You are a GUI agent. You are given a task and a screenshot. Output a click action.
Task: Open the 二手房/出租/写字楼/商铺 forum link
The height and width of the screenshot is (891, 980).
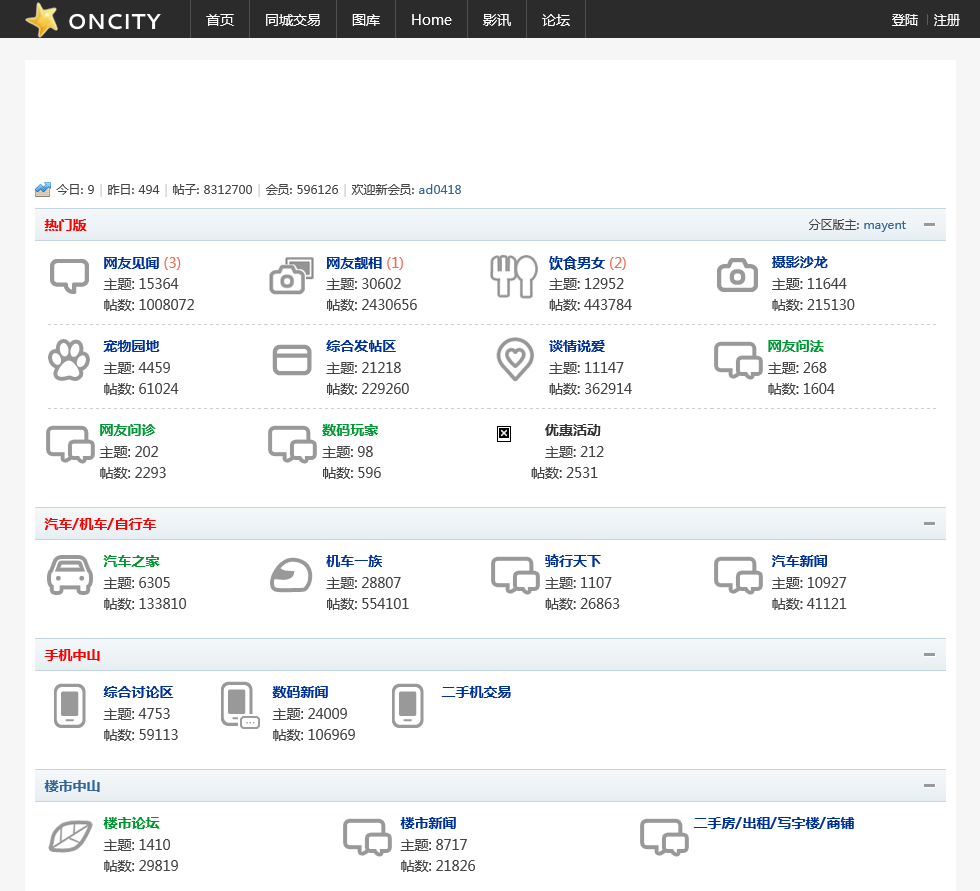(774, 823)
